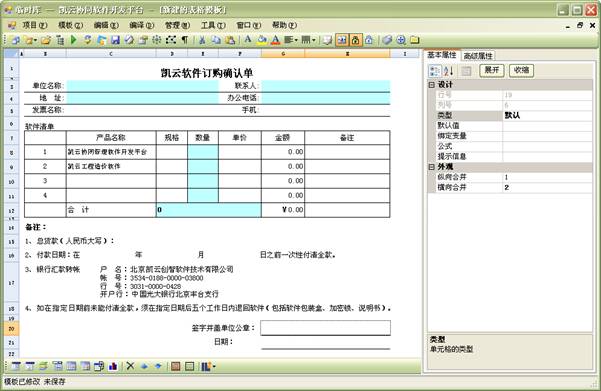Select row header 20
Image resolution: width=601 pixels, height=391 pixels.
pos(11,329)
